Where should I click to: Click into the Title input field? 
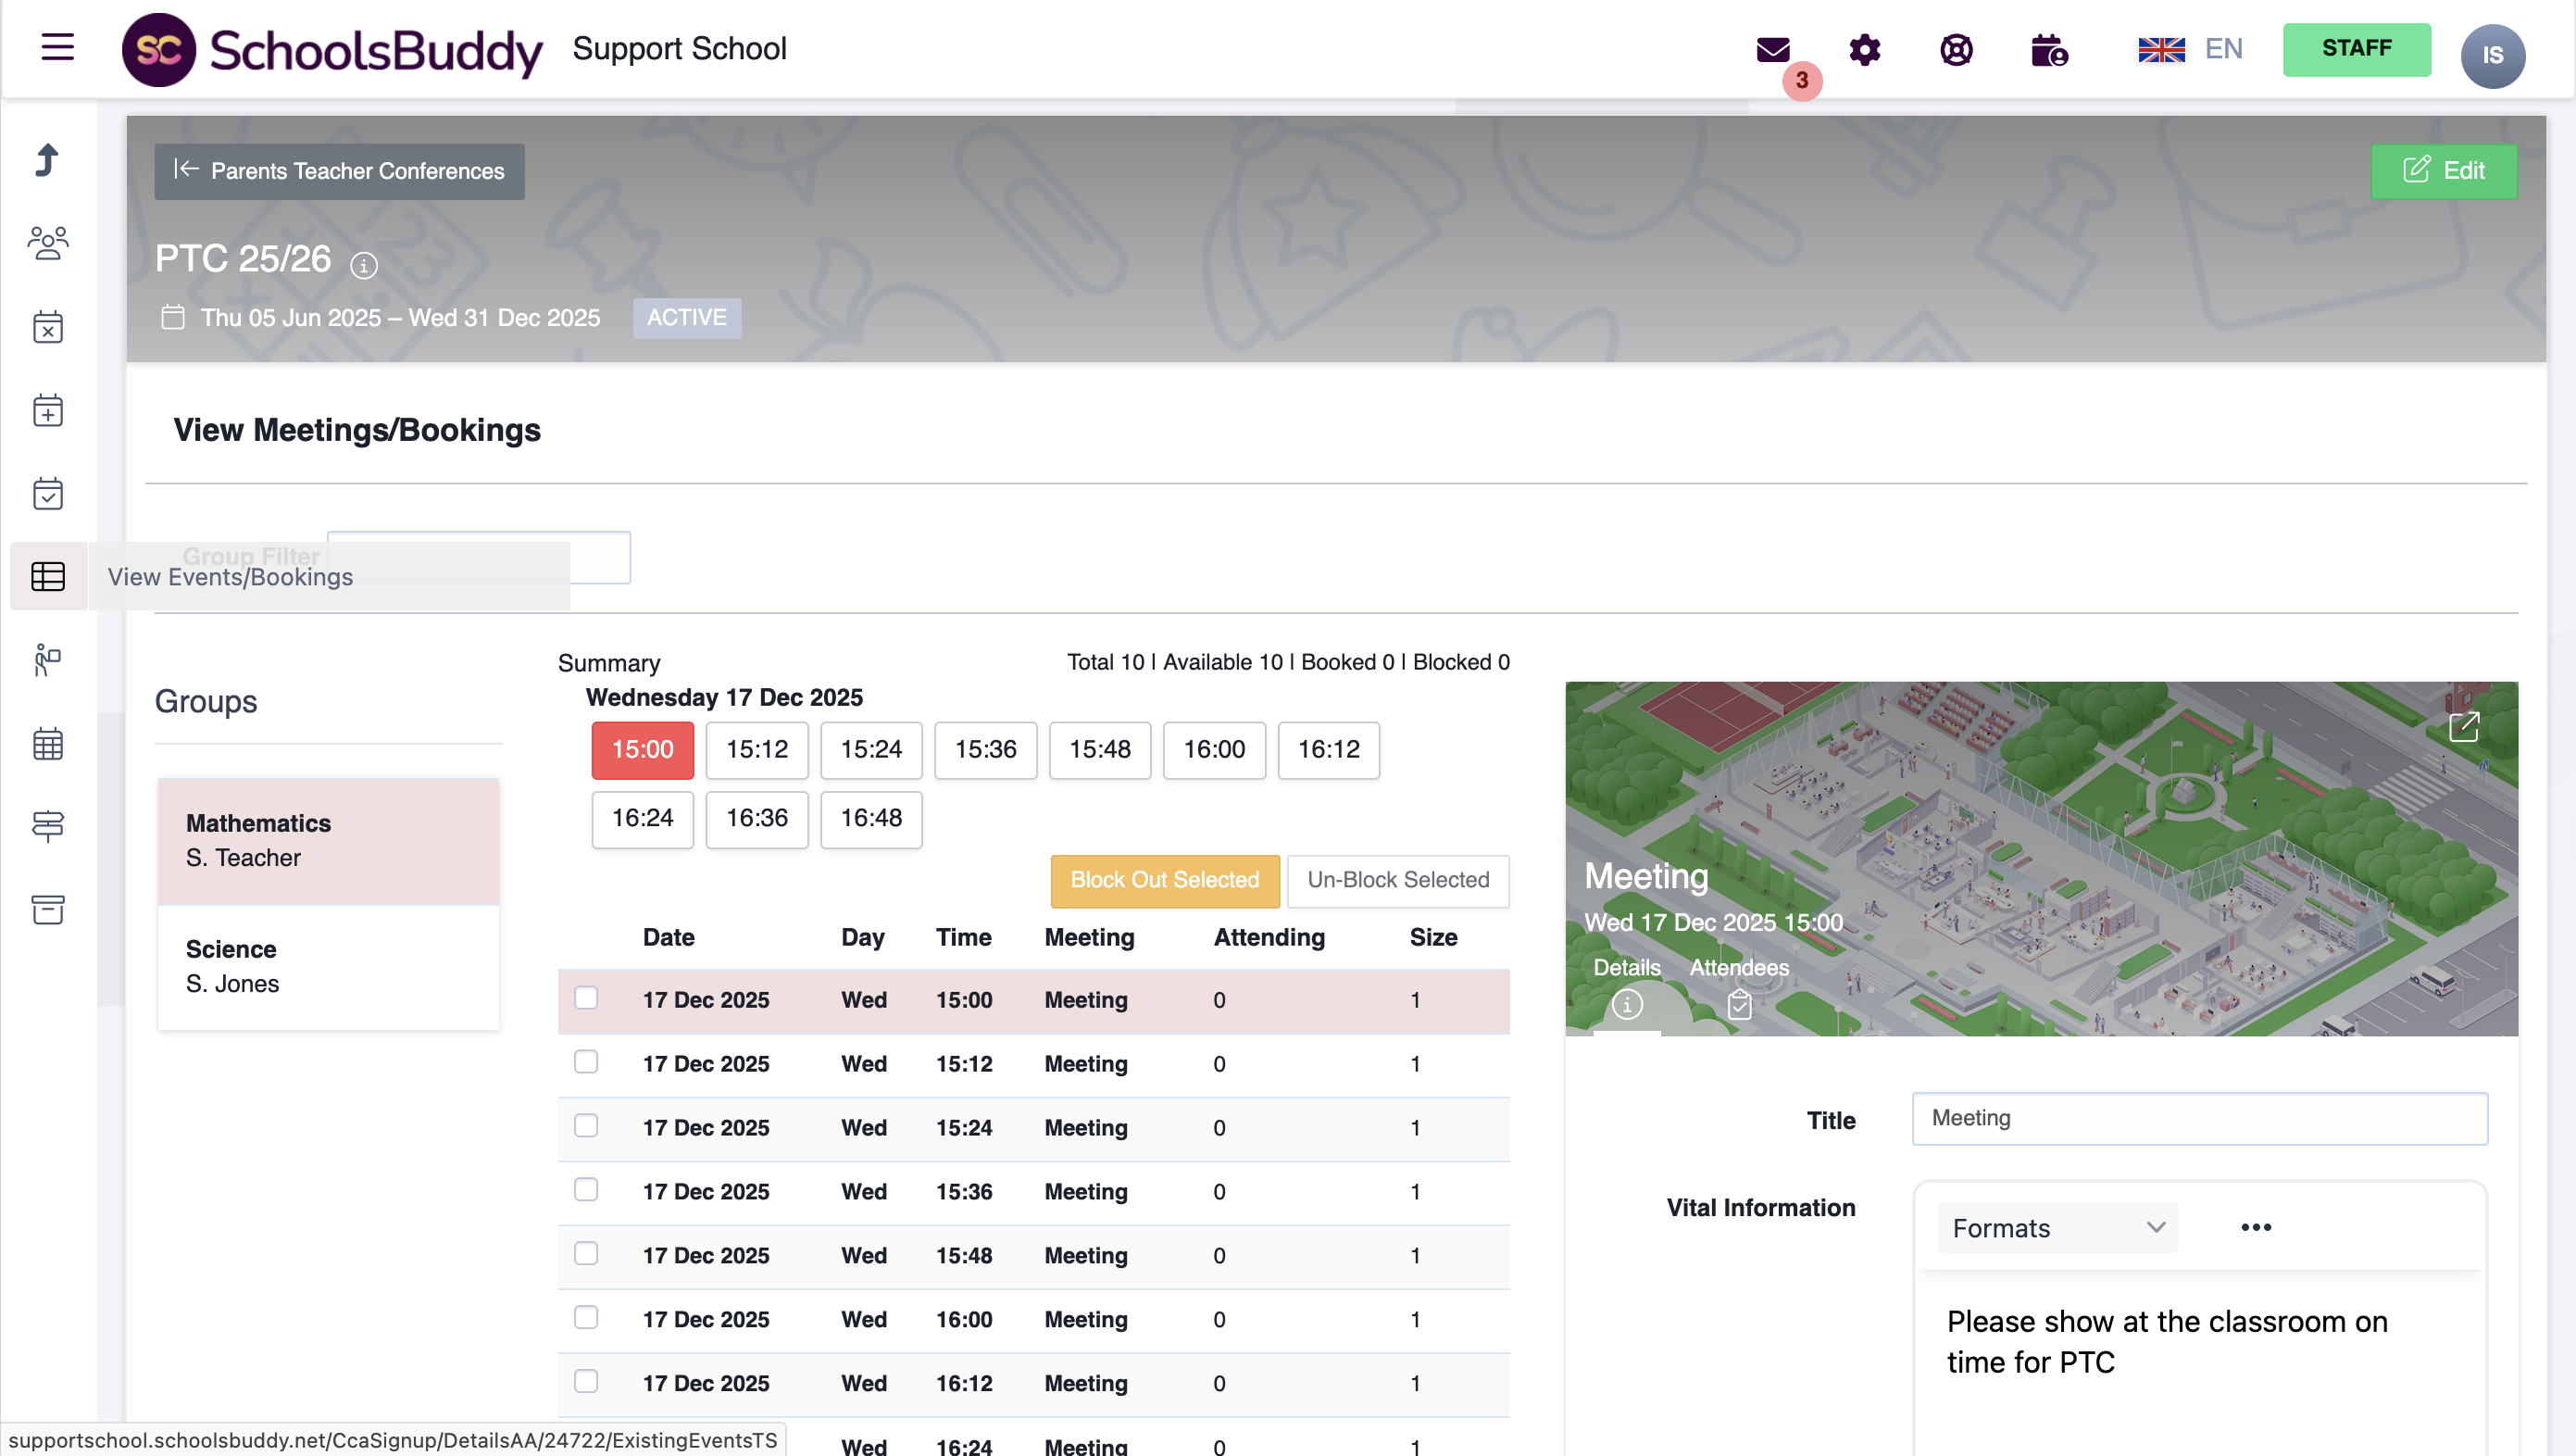(x=2199, y=1118)
